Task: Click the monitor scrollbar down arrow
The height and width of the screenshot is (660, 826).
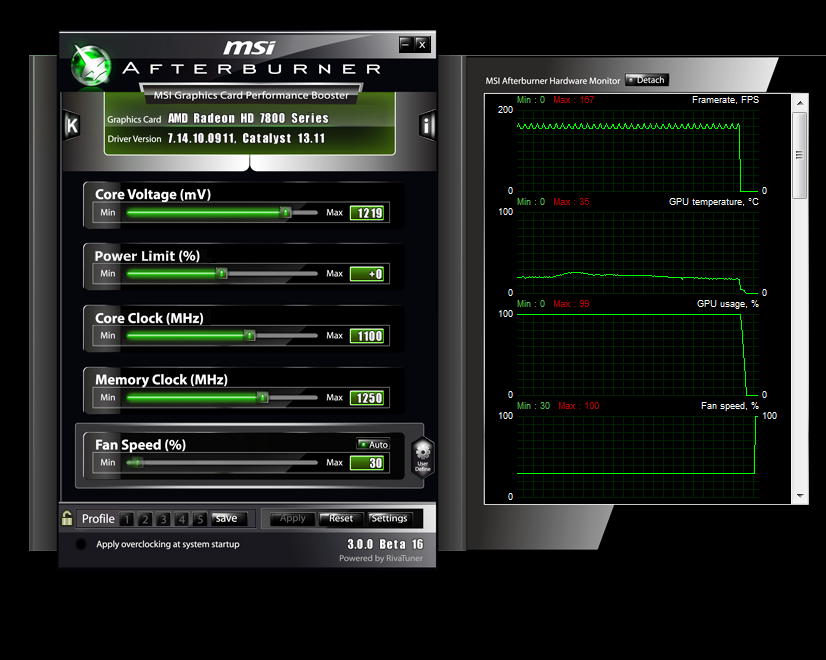Action: tap(800, 496)
